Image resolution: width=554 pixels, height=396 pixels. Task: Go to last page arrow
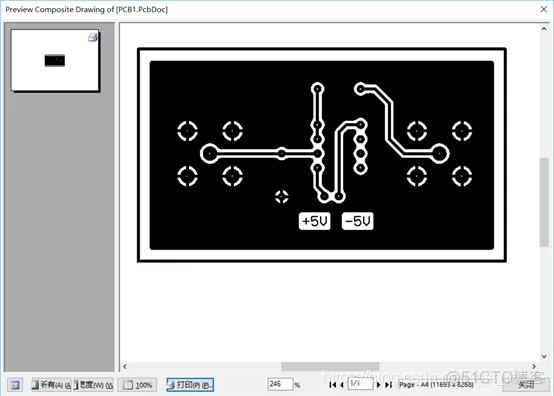click(x=388, y=385)
